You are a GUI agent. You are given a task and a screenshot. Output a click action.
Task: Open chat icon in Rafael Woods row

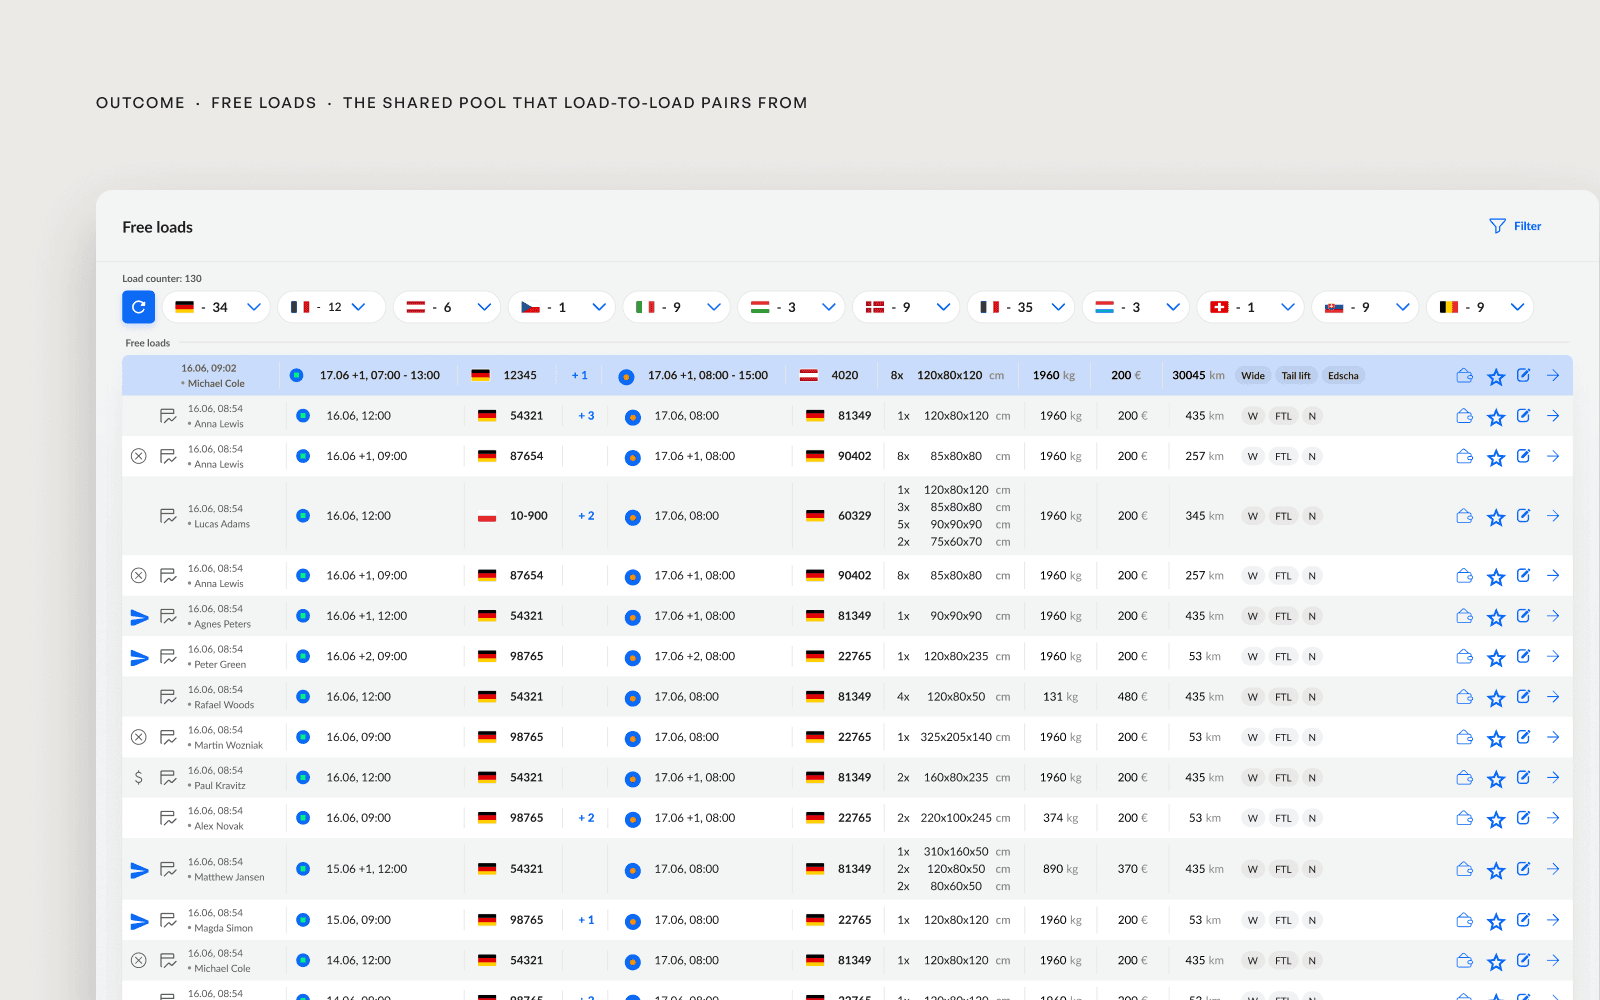(x=168, y=697)
